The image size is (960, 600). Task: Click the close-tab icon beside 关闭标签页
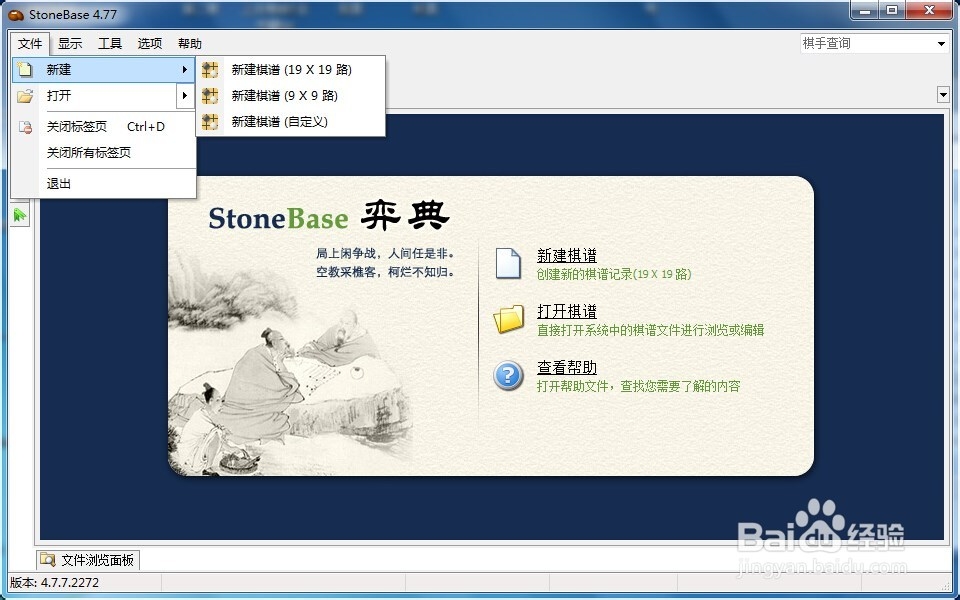point(25,127)
